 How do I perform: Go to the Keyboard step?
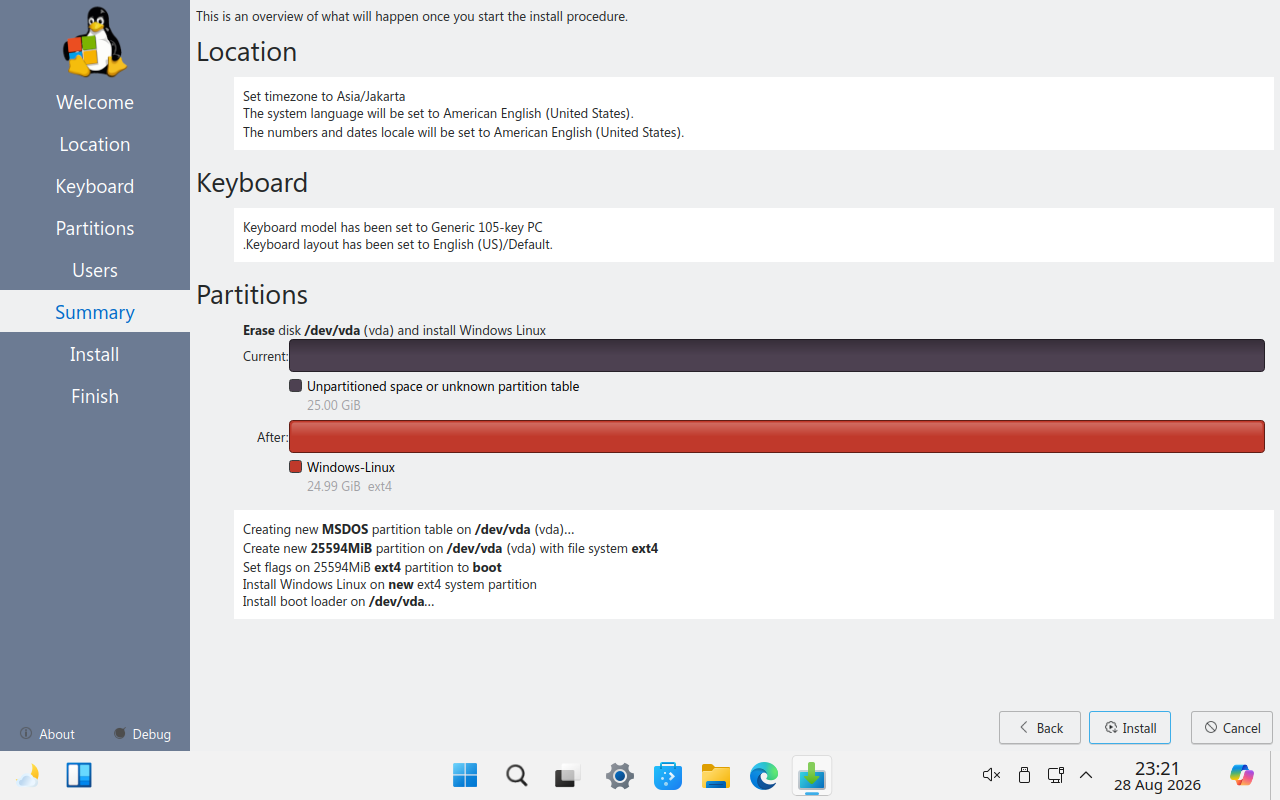point(95,186)
